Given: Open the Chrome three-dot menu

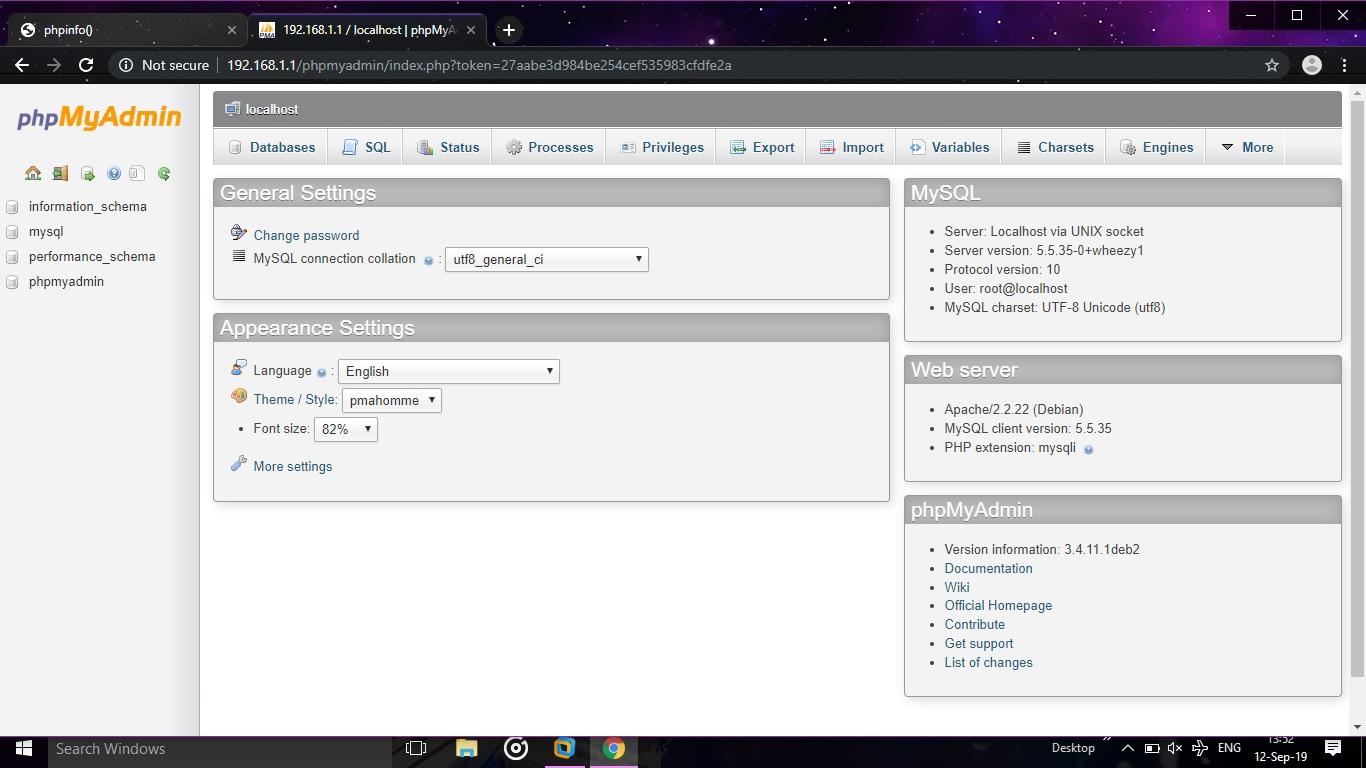Looking at the screenshot, I should point(1345,65).
